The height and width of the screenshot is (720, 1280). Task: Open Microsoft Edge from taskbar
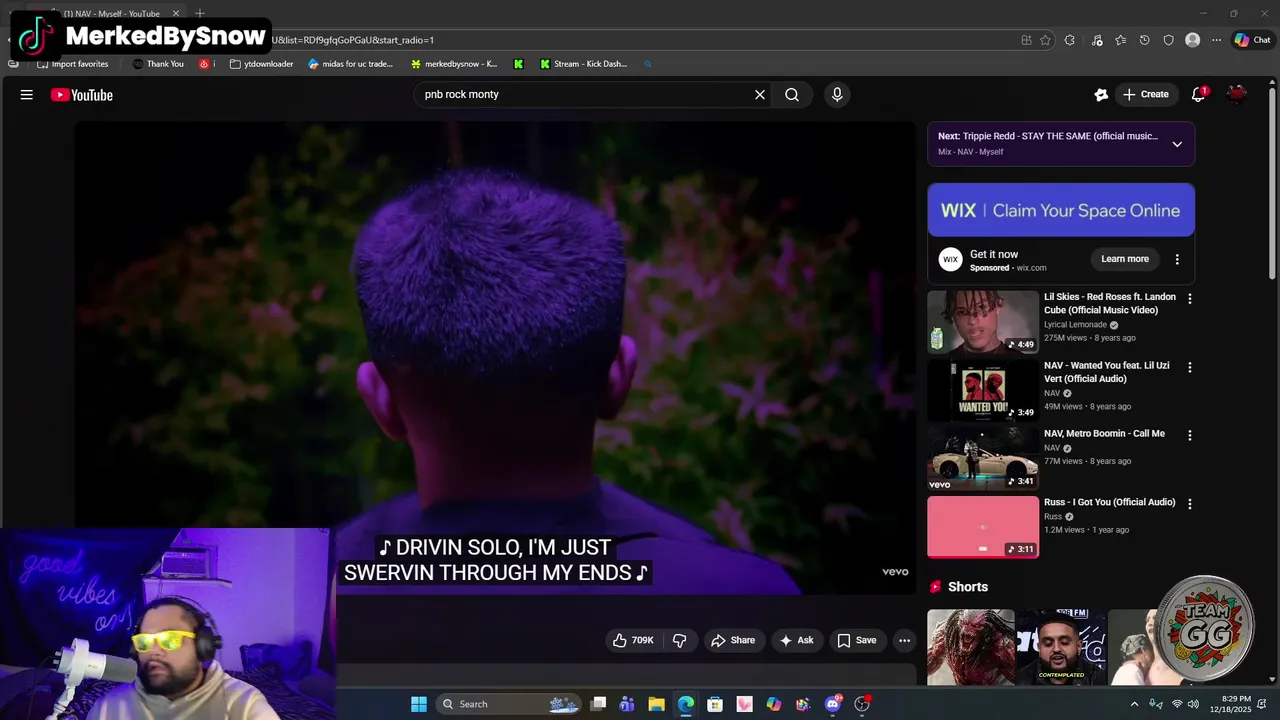pos(685,704)
